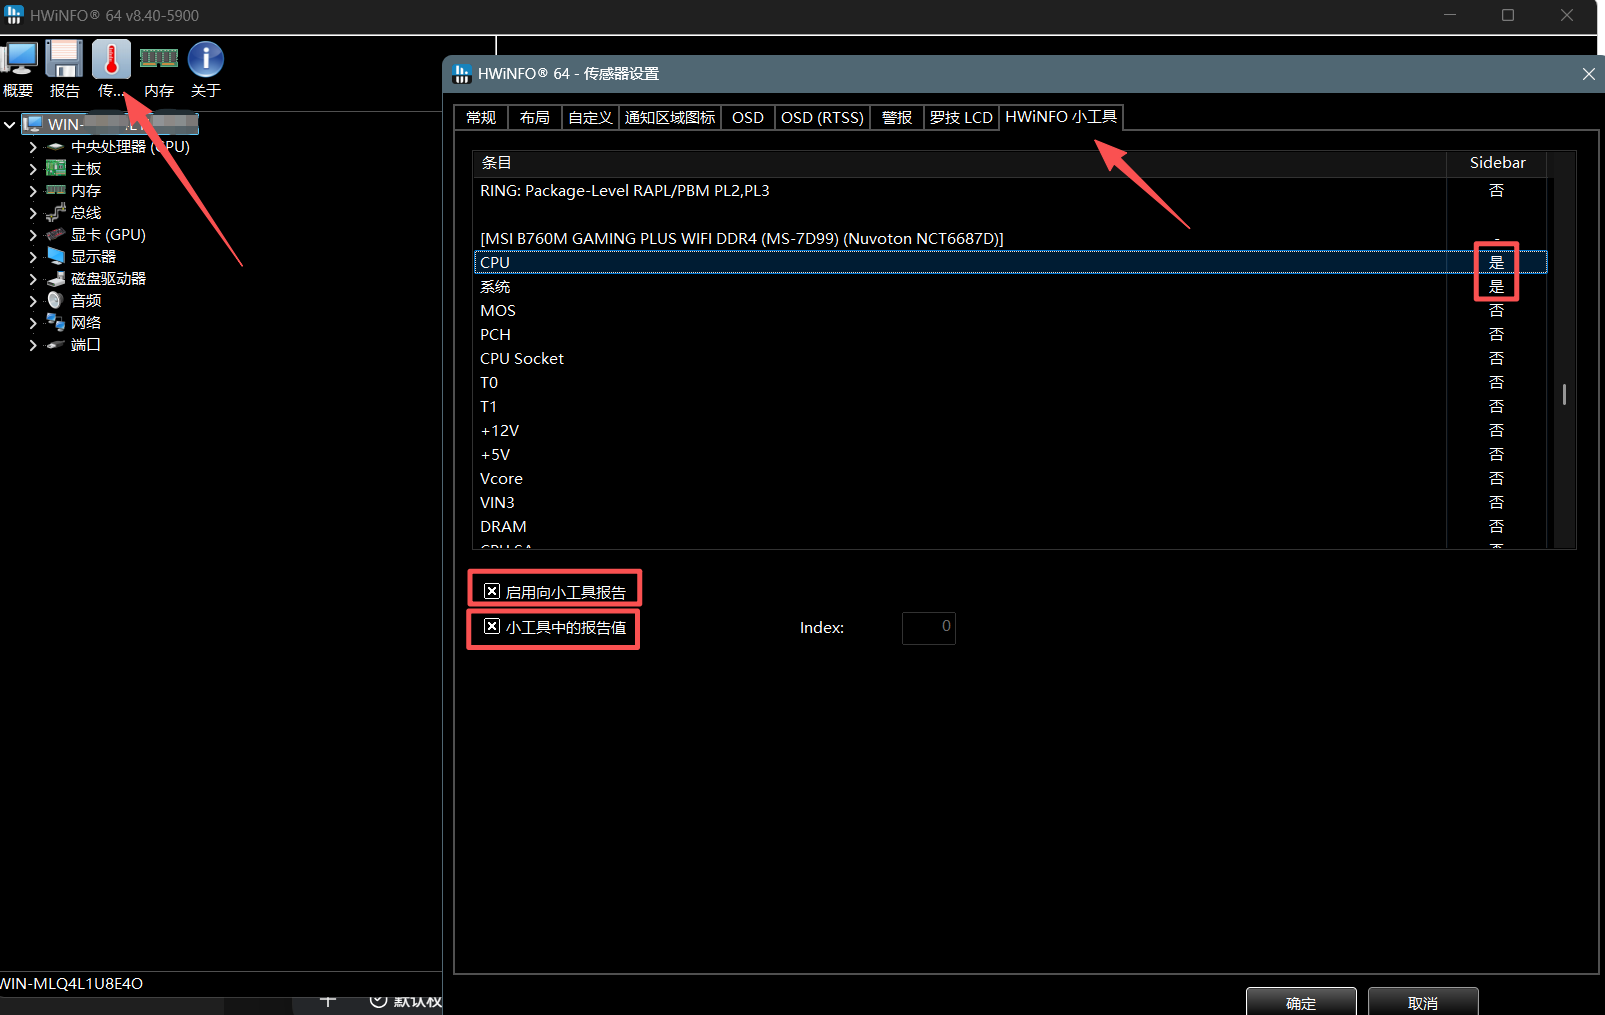Select the Vcore sensor row
Screen dimensions: 1605x1015
[1010, 479]
